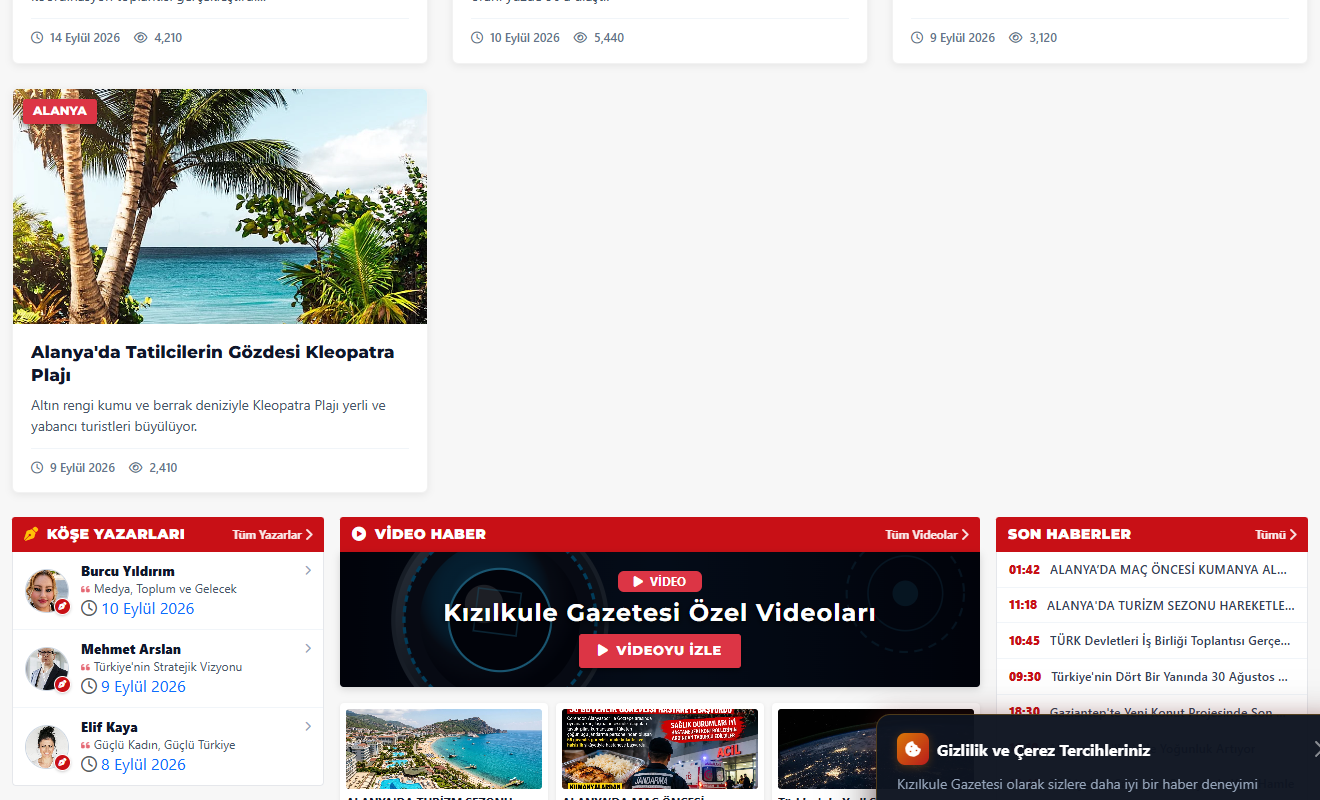This screenshot has width=1320, height=800.
Task: Click chevron next to Tüm Videolar
Action: point(965,535)
